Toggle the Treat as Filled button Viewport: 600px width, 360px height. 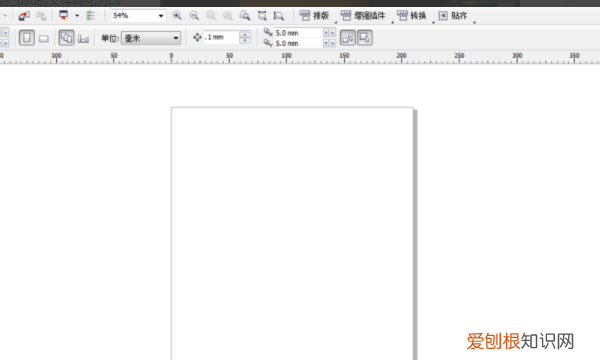click(348, 38)
